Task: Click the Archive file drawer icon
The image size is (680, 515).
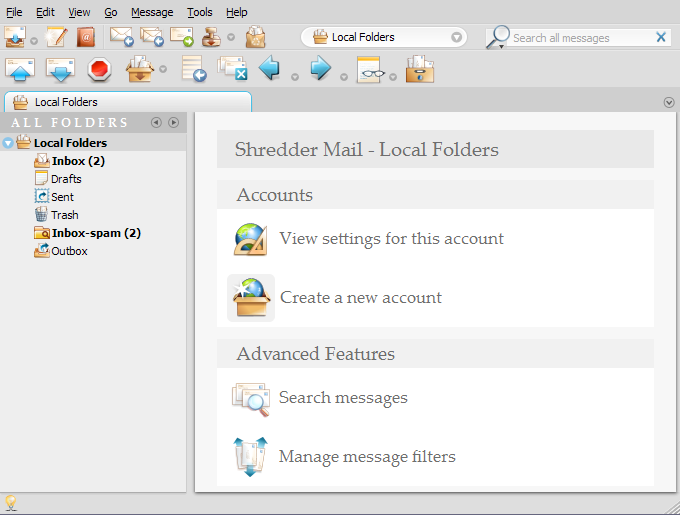Action: pos(420,69)
